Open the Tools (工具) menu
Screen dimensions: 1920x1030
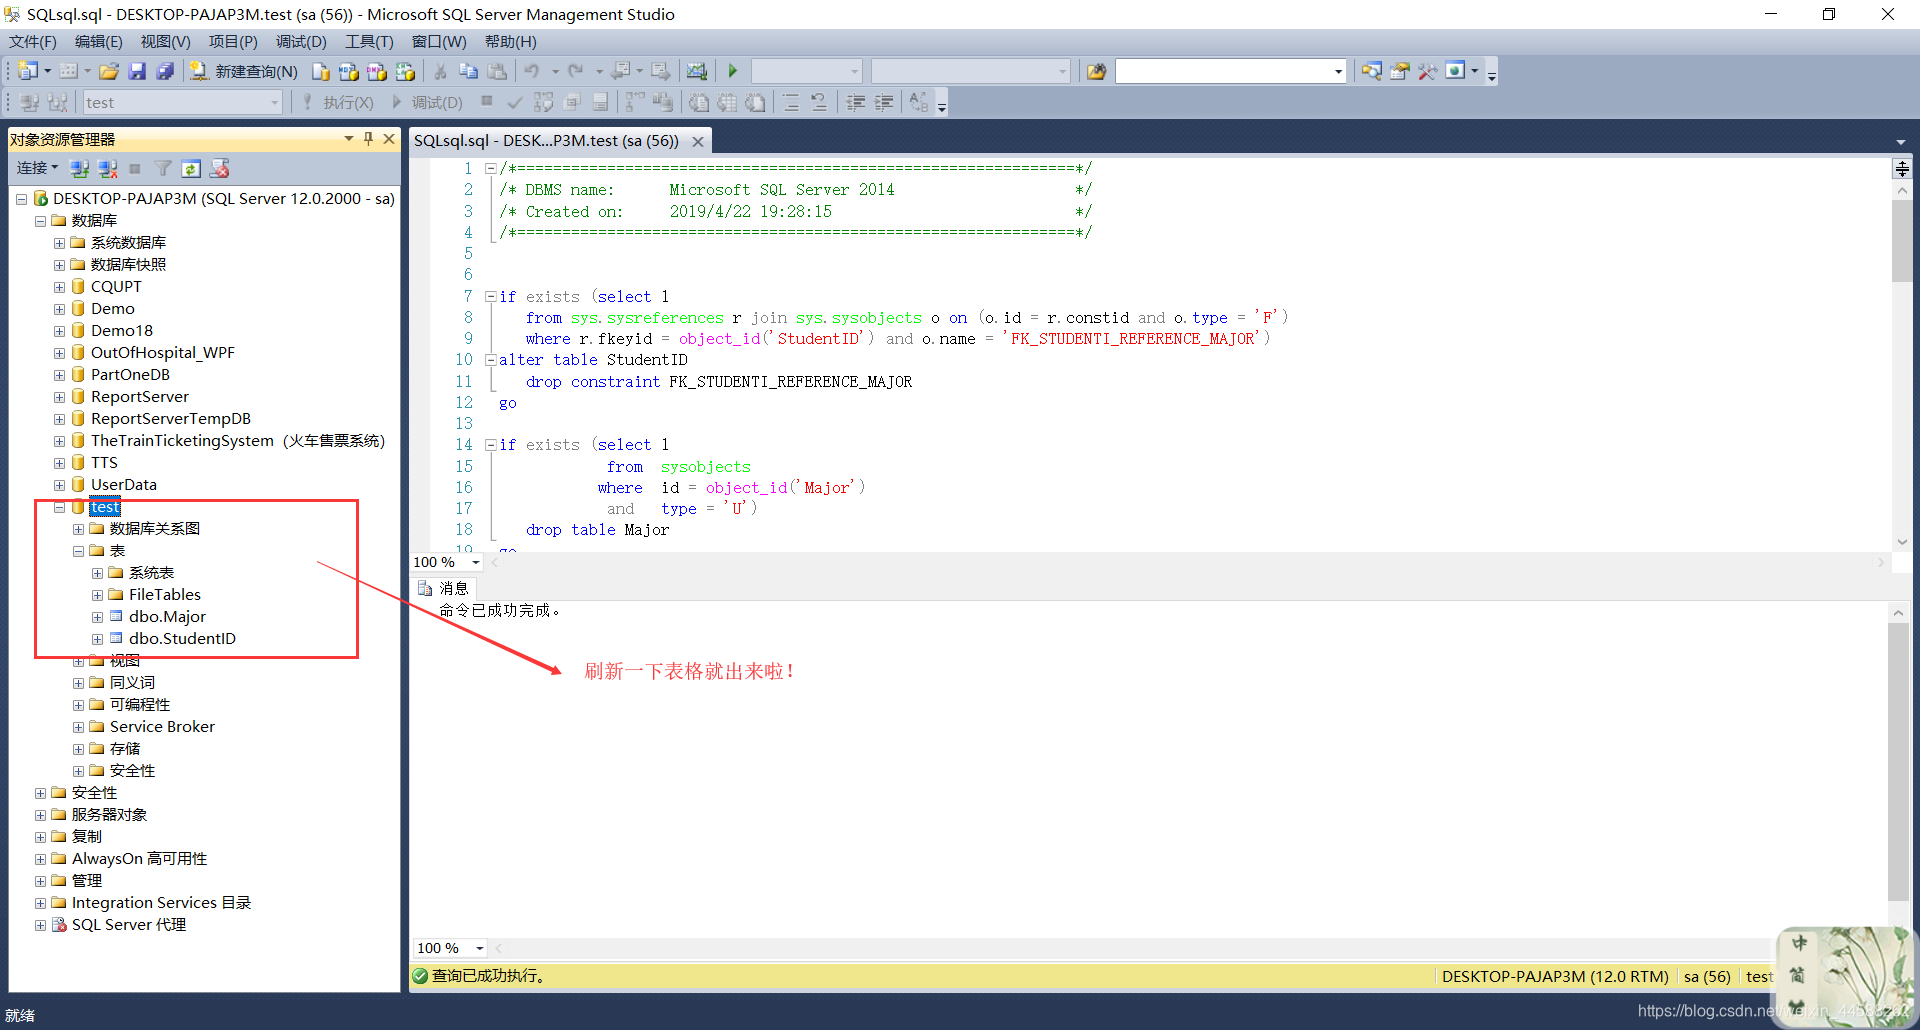369,41
